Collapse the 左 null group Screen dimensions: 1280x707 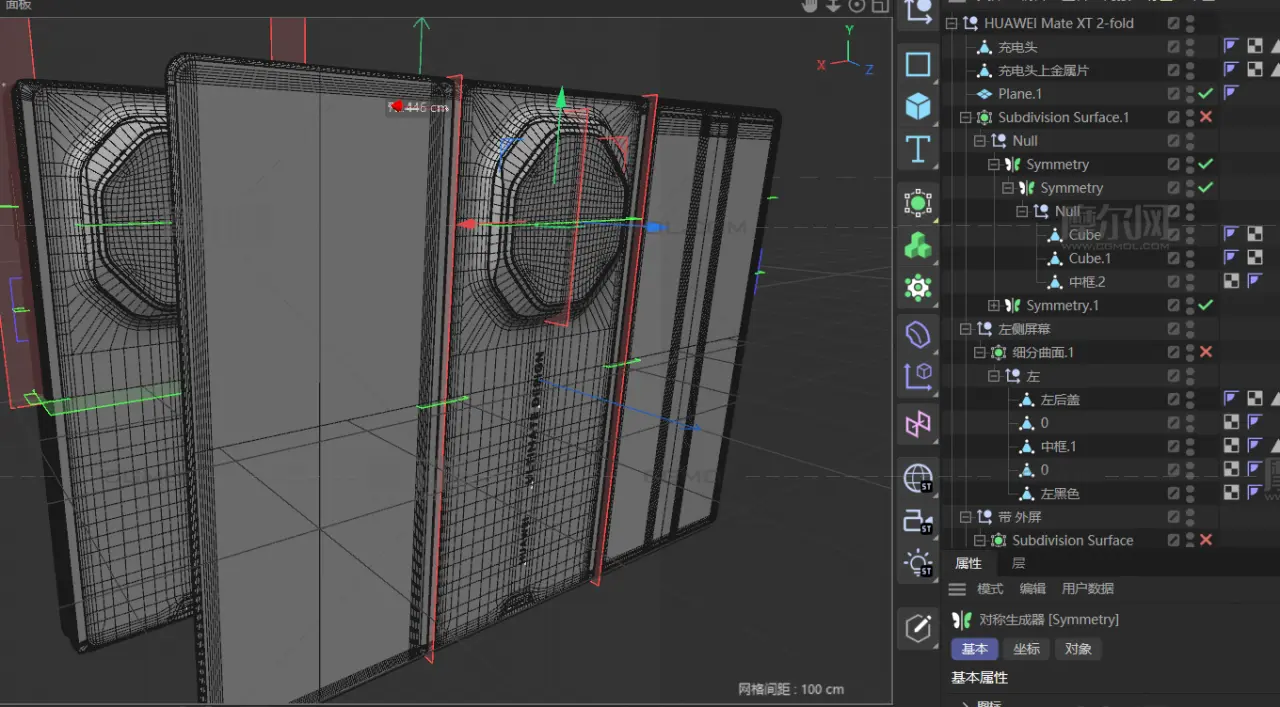993,376
